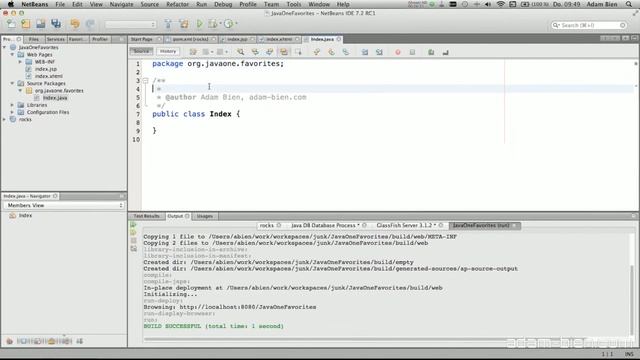Collapse the Web Pages folder

12,54
